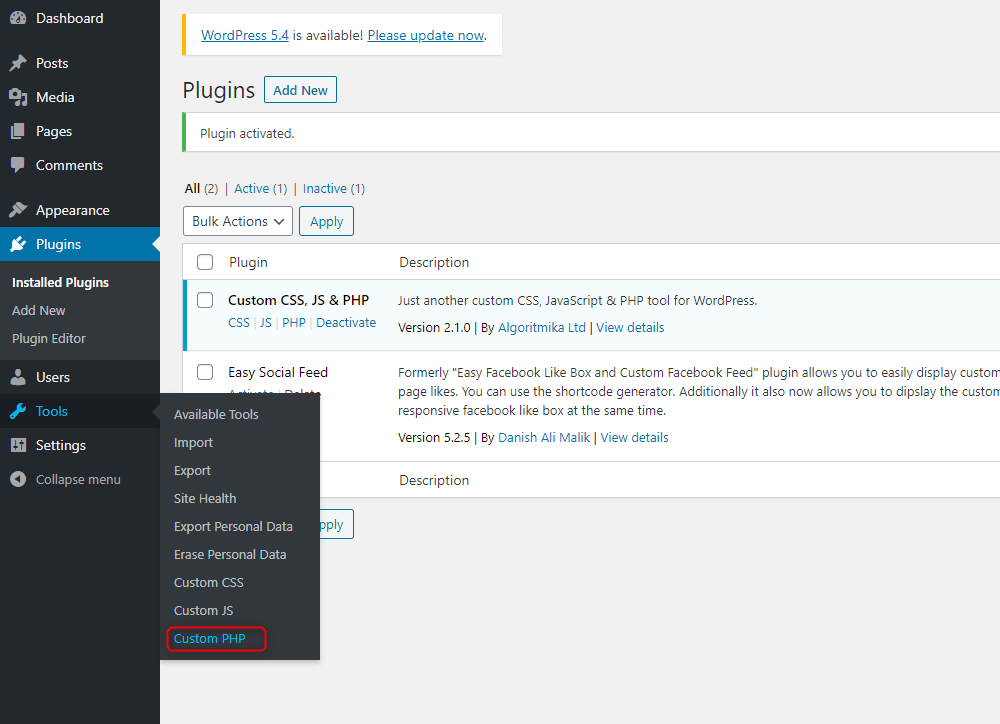Open Settings section label in sidebar
Viewport: 1000px width, 724px height.
(61, 445)
